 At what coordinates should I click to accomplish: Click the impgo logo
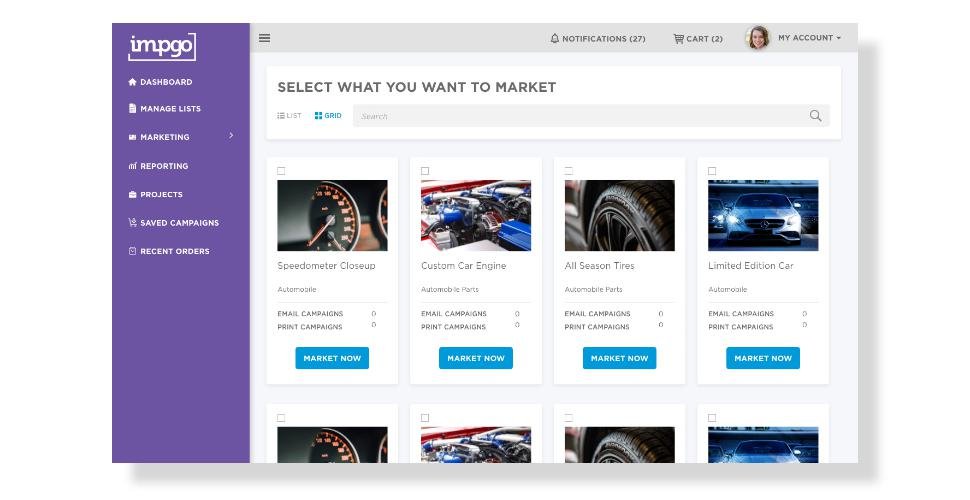tap(162, 47)
